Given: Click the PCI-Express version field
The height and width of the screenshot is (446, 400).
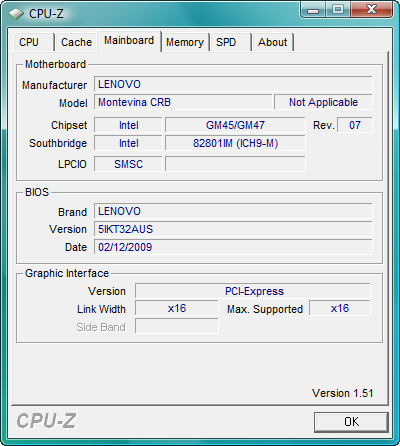Looking at the screenshot, I should [253, 291].
